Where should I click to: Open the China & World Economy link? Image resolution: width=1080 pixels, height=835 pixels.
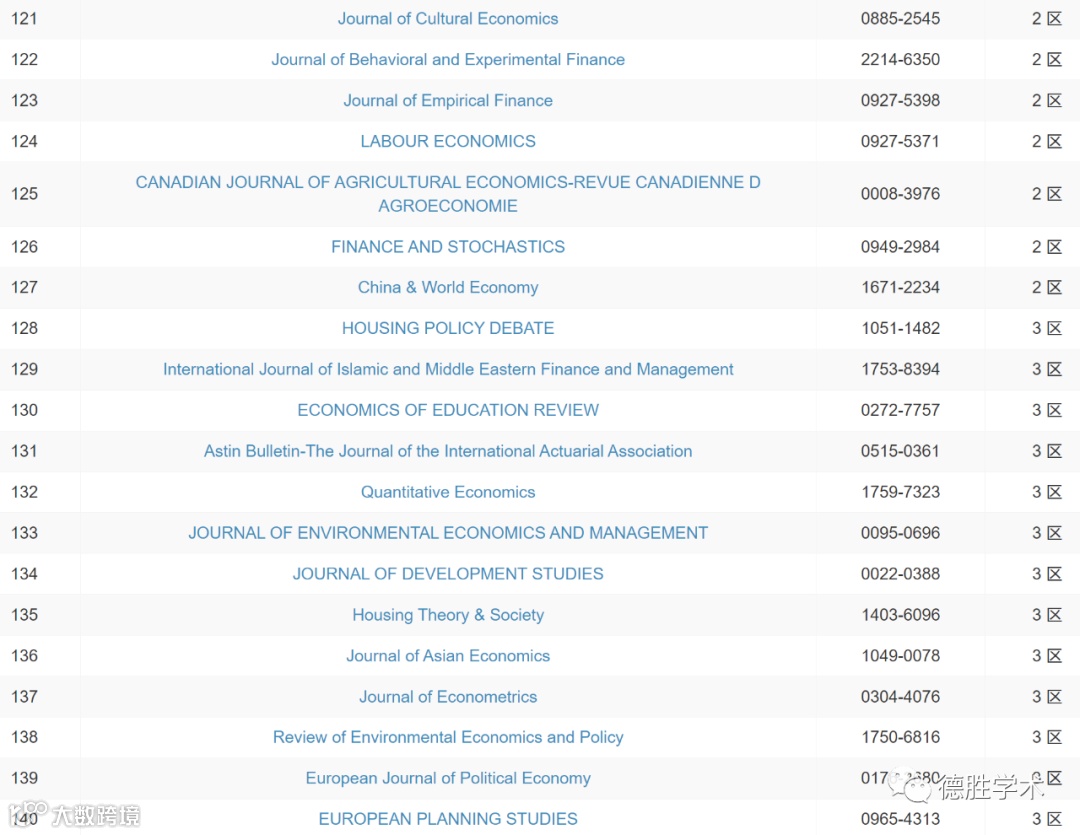click(x=448, y=287)
